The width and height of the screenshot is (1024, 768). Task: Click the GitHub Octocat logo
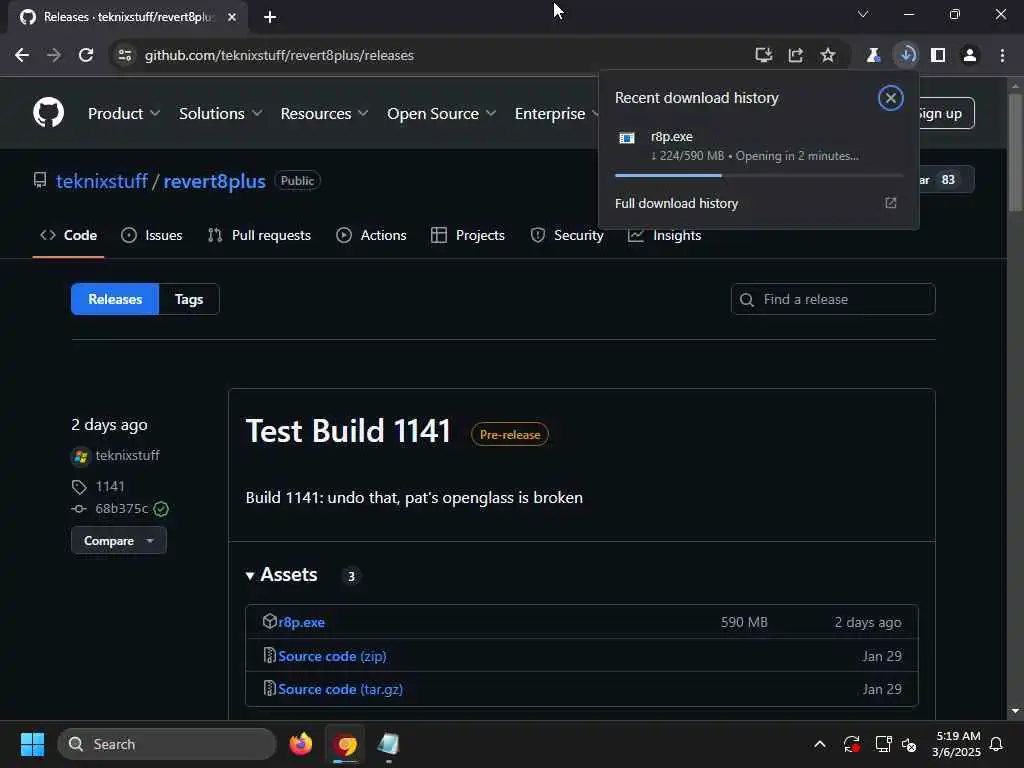coord(48,112)
